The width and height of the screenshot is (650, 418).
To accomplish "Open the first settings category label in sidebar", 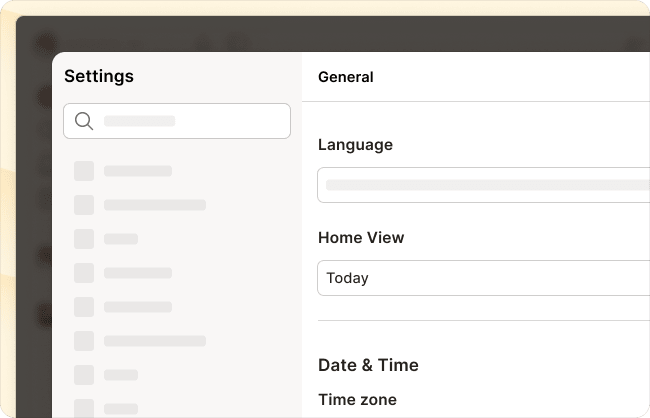I will point(138,171).
